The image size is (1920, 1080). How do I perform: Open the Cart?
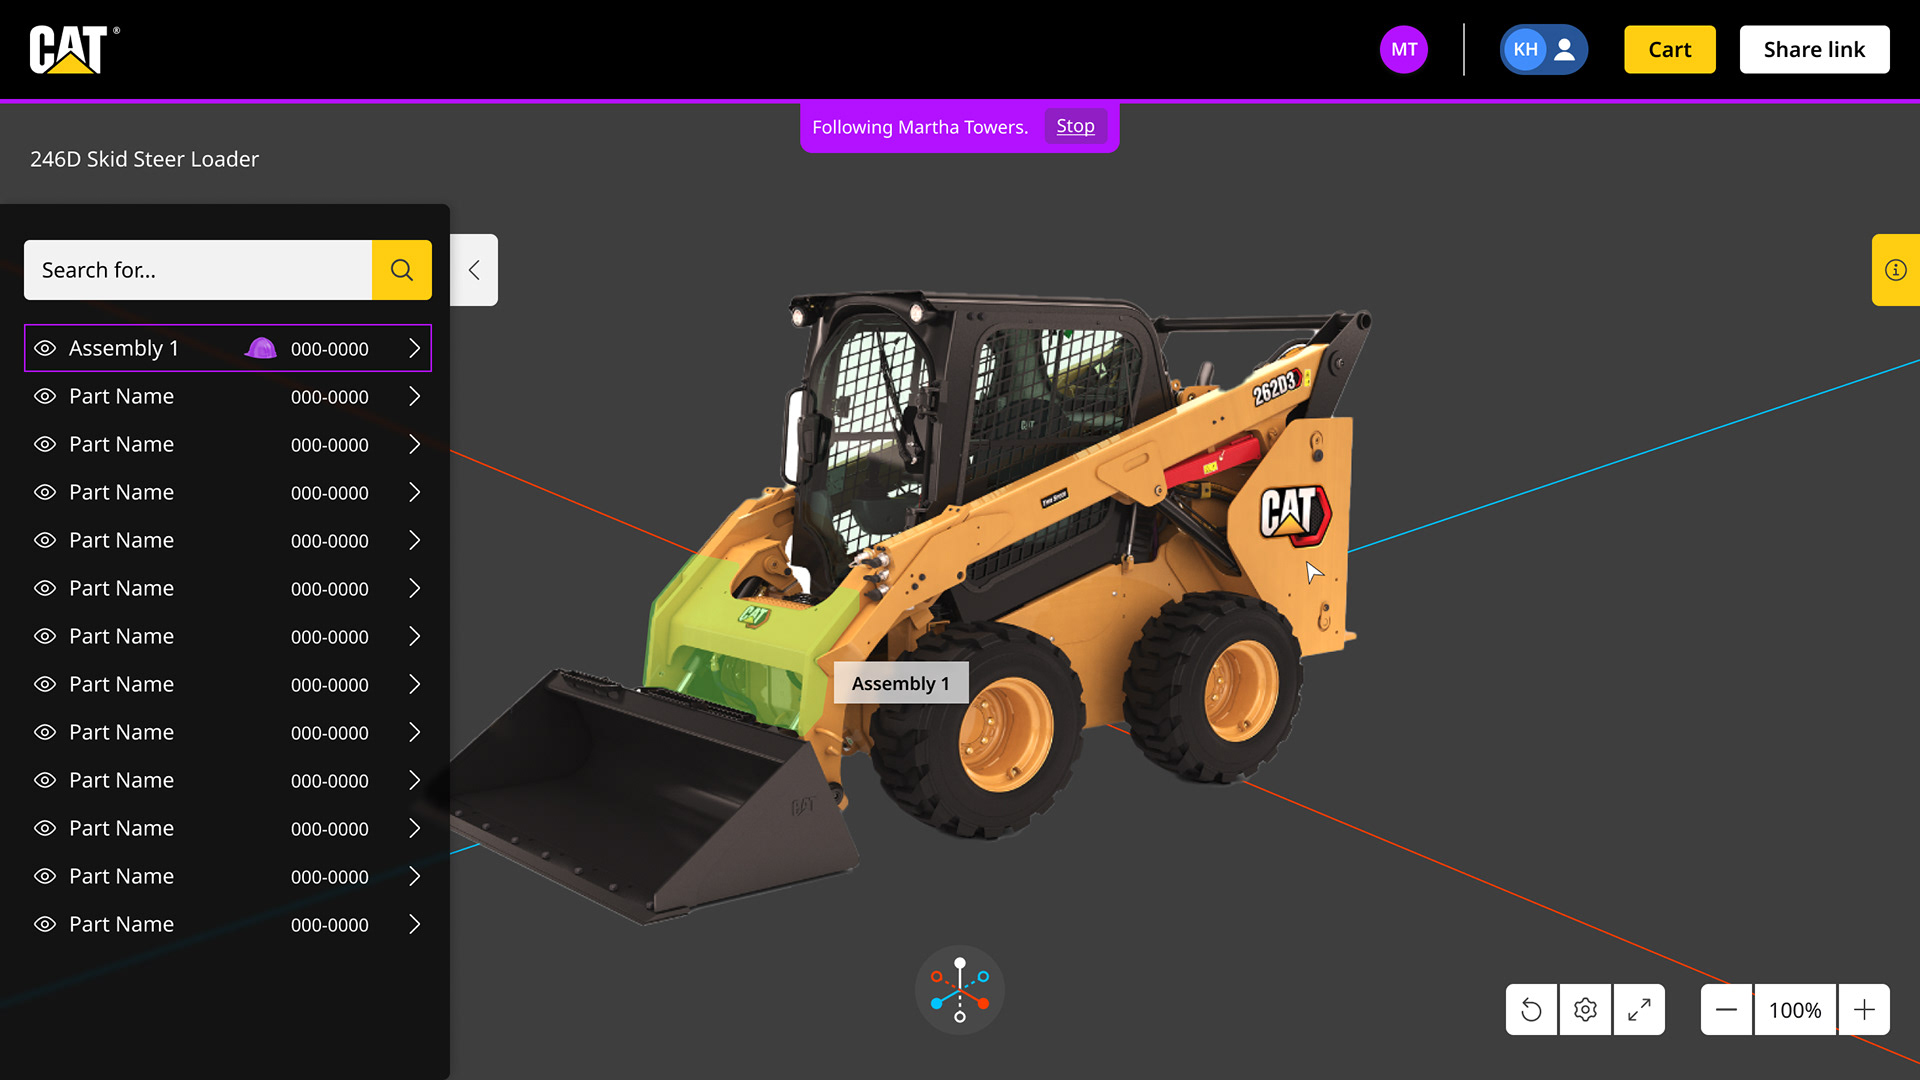click(x=1669, y=49)
